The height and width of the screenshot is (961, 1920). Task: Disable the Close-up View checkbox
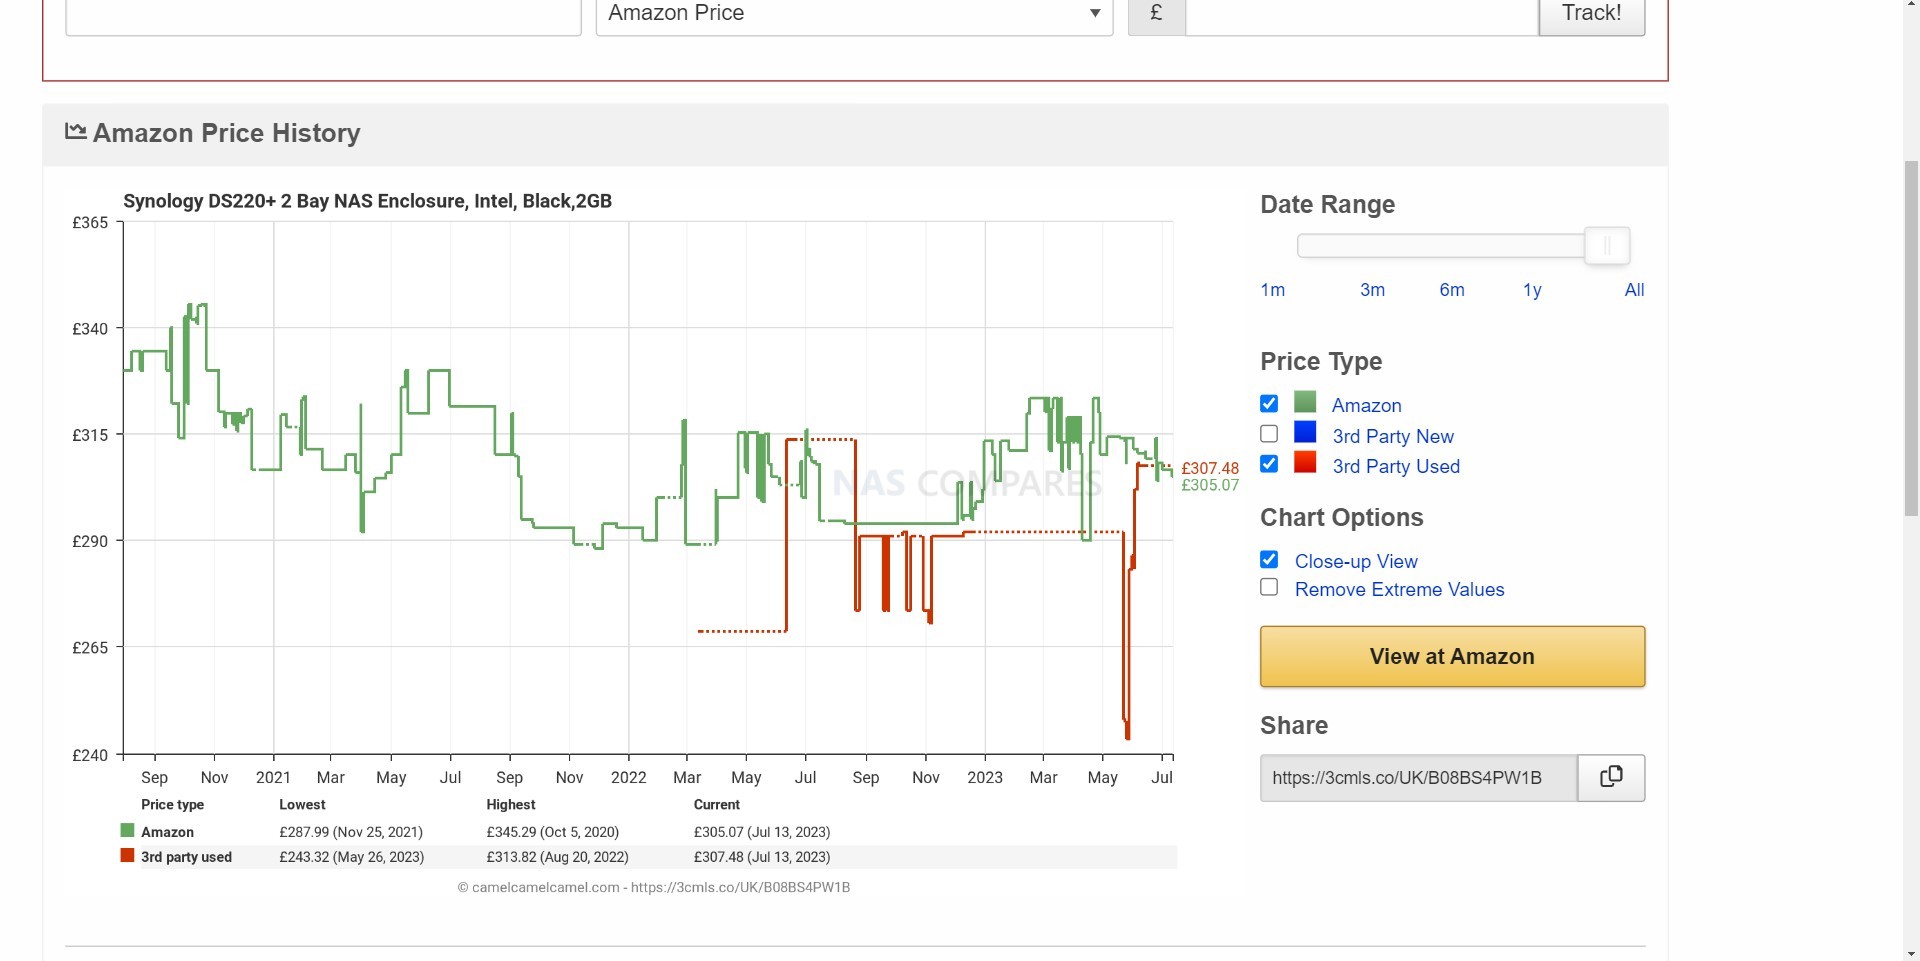(x=1269, y=559)
